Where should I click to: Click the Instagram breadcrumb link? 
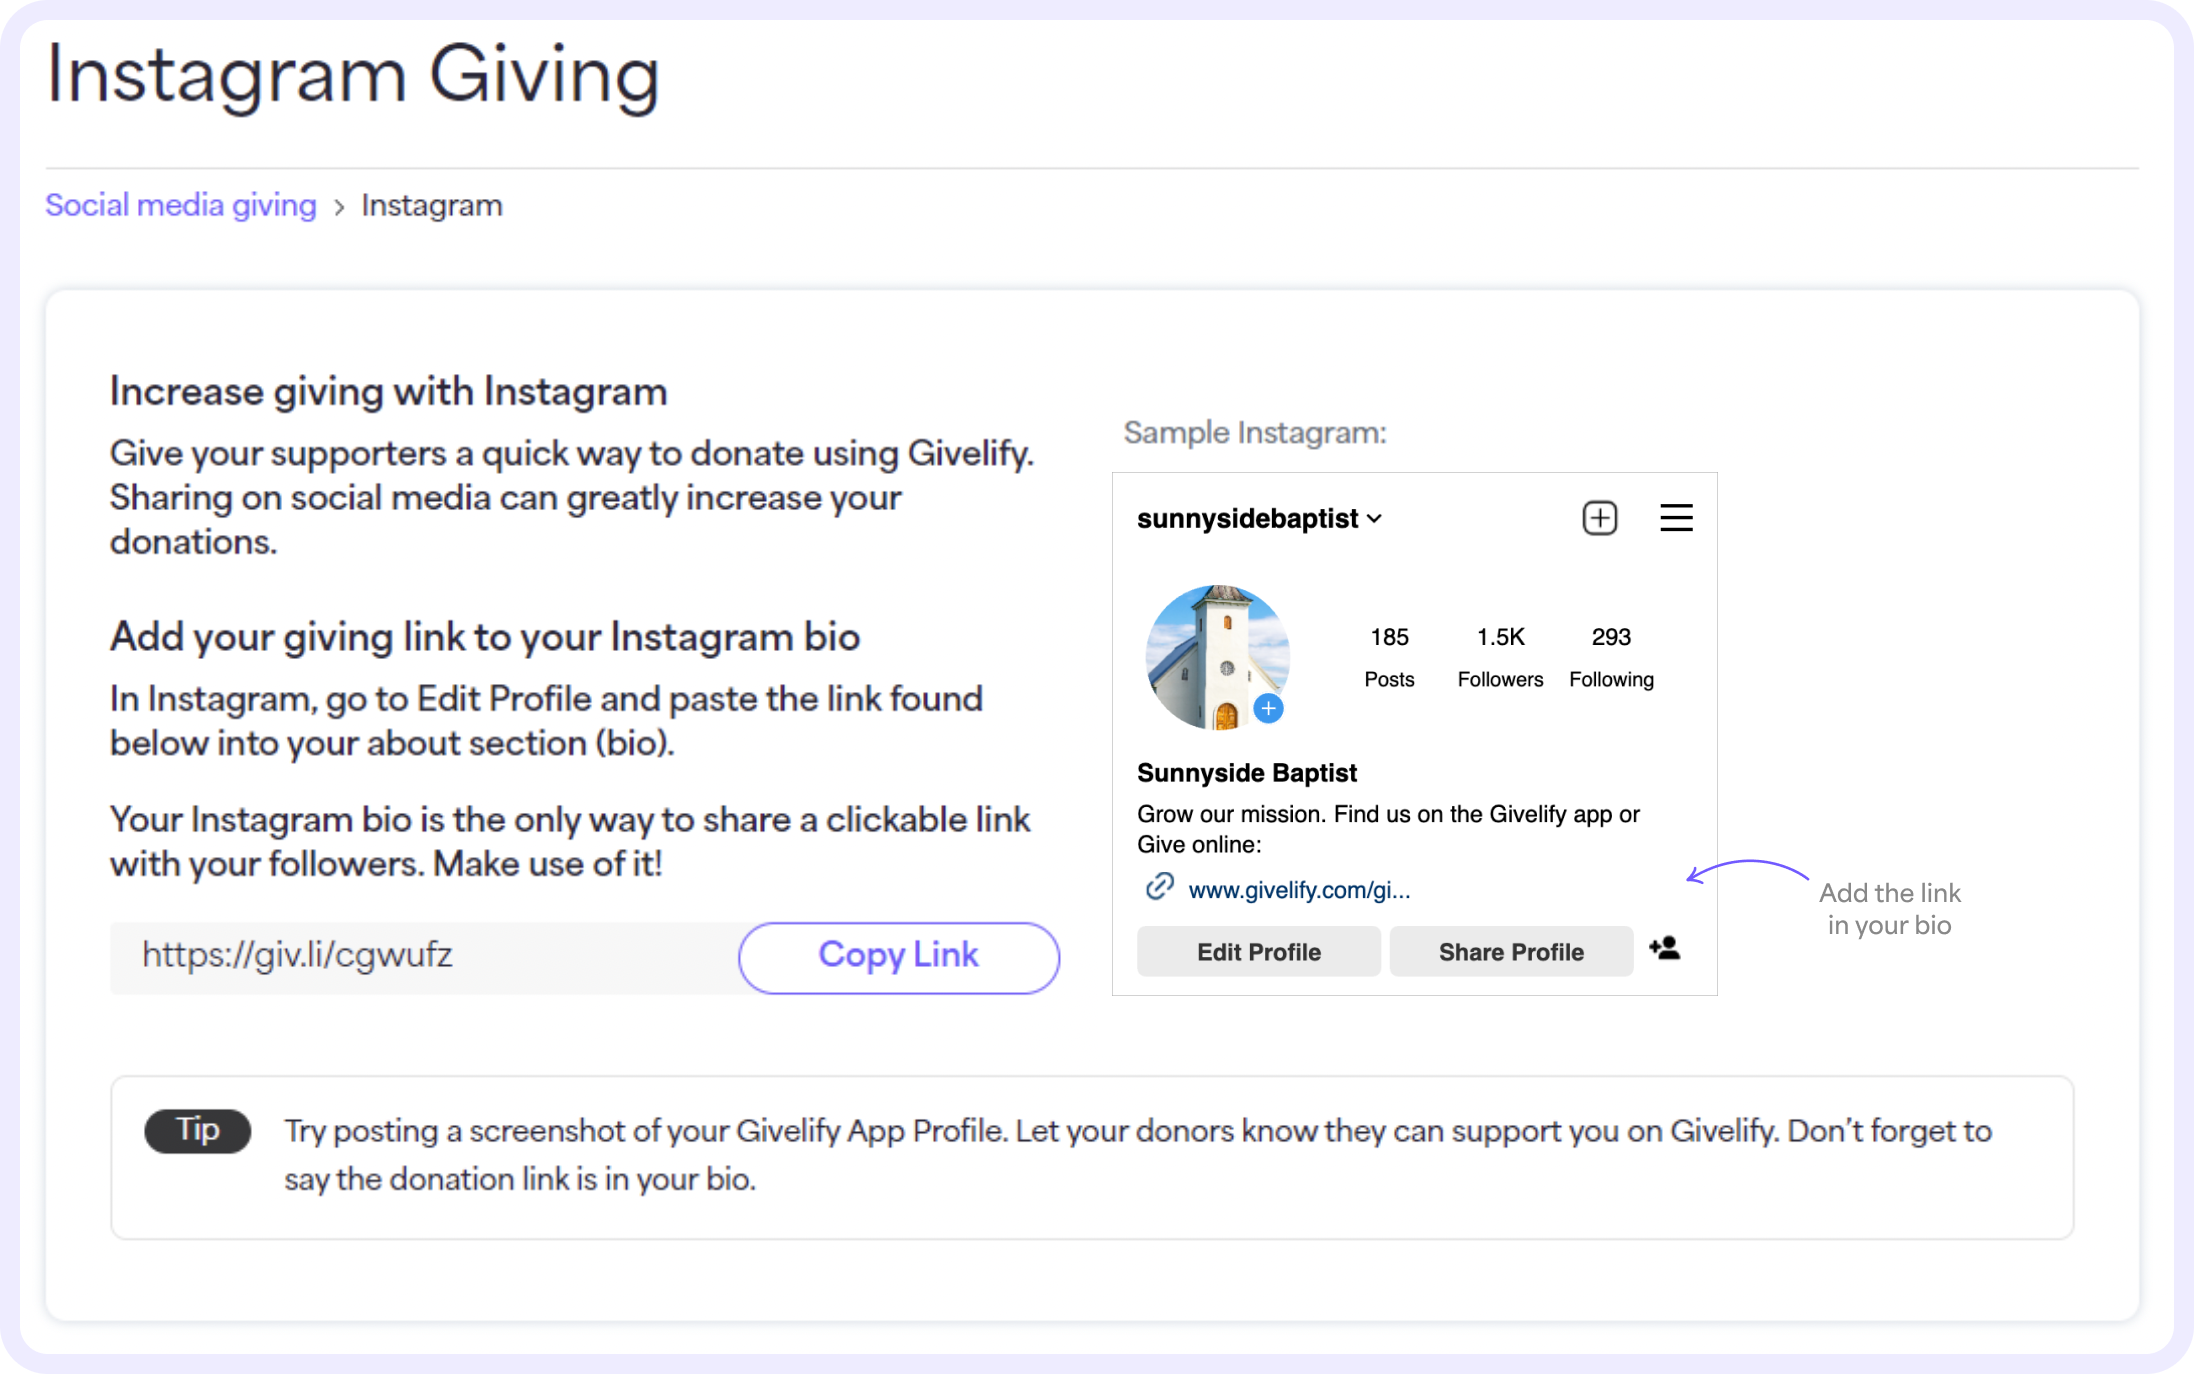(x=429, y=204)
